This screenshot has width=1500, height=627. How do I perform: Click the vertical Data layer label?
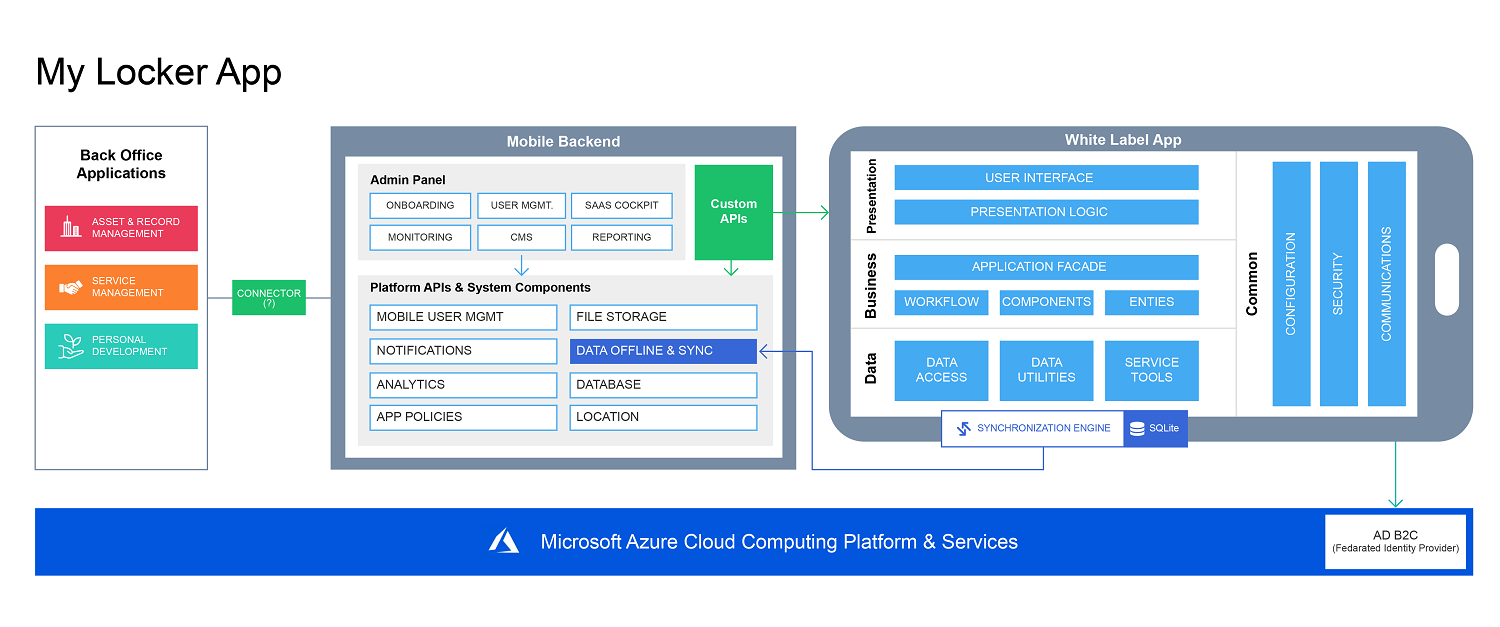click(871, 369)
